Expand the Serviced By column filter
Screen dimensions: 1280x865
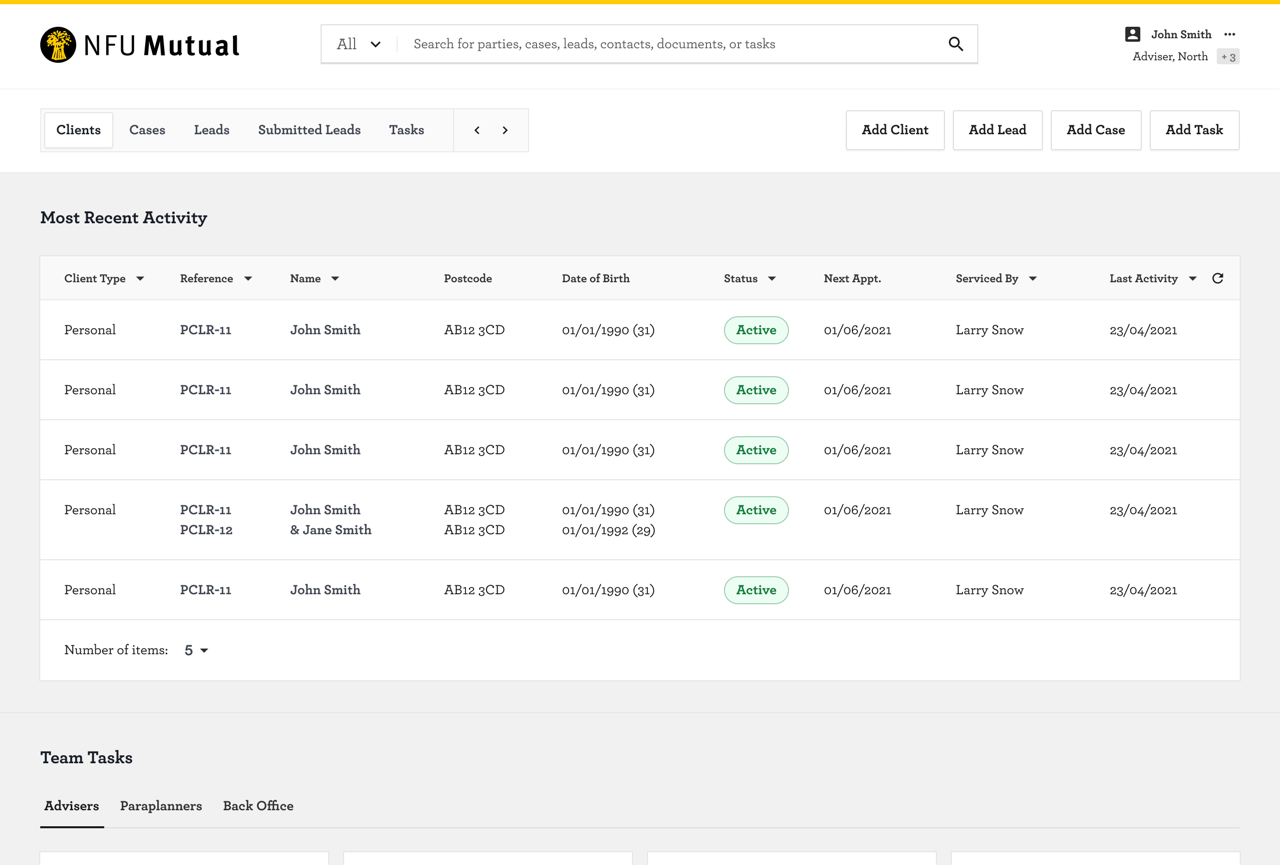click(1033, 279)
